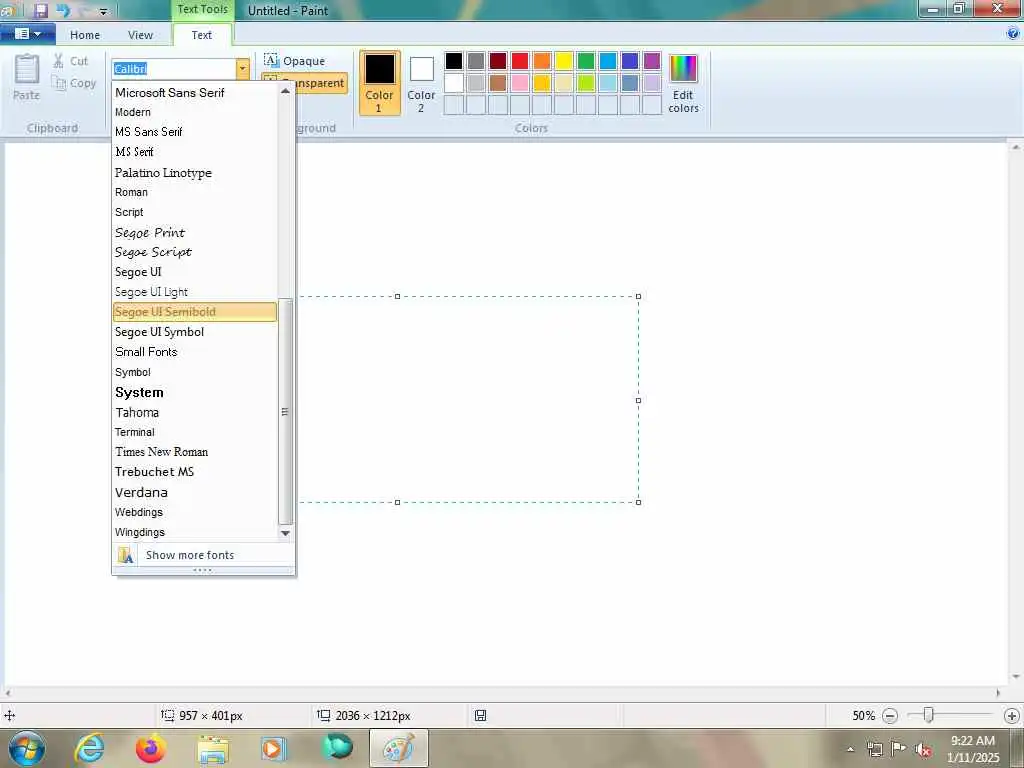Pick yellow color swatch
The height and width of the screenshot is (768, 1024).
[564, 61]
